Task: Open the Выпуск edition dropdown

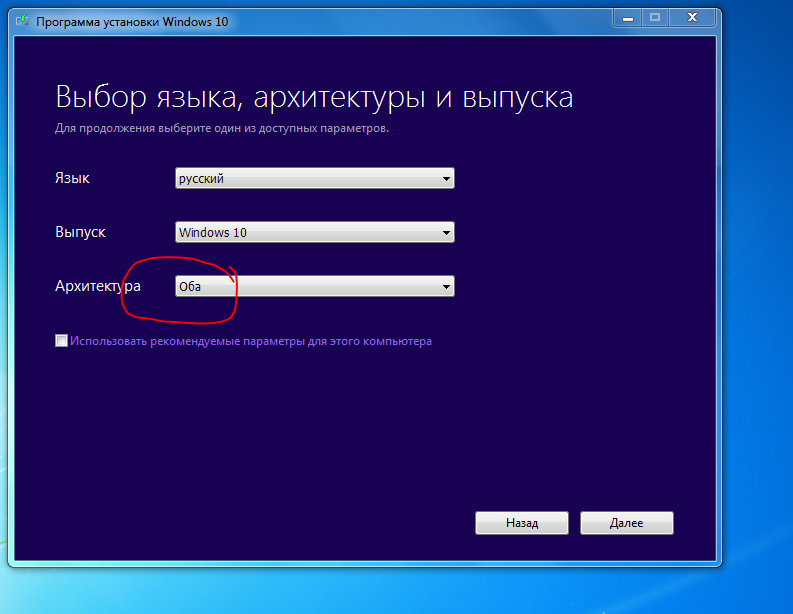Action: 315,232
